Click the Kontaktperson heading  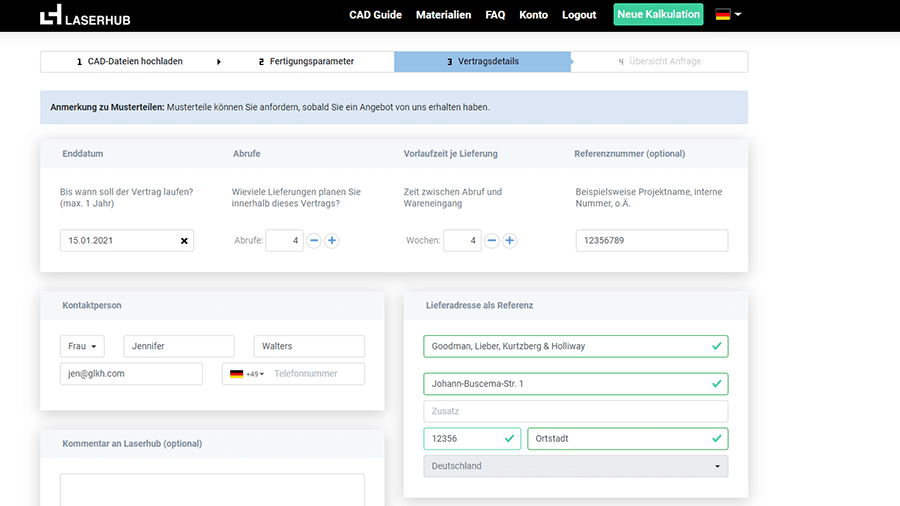tap(92, 305)
